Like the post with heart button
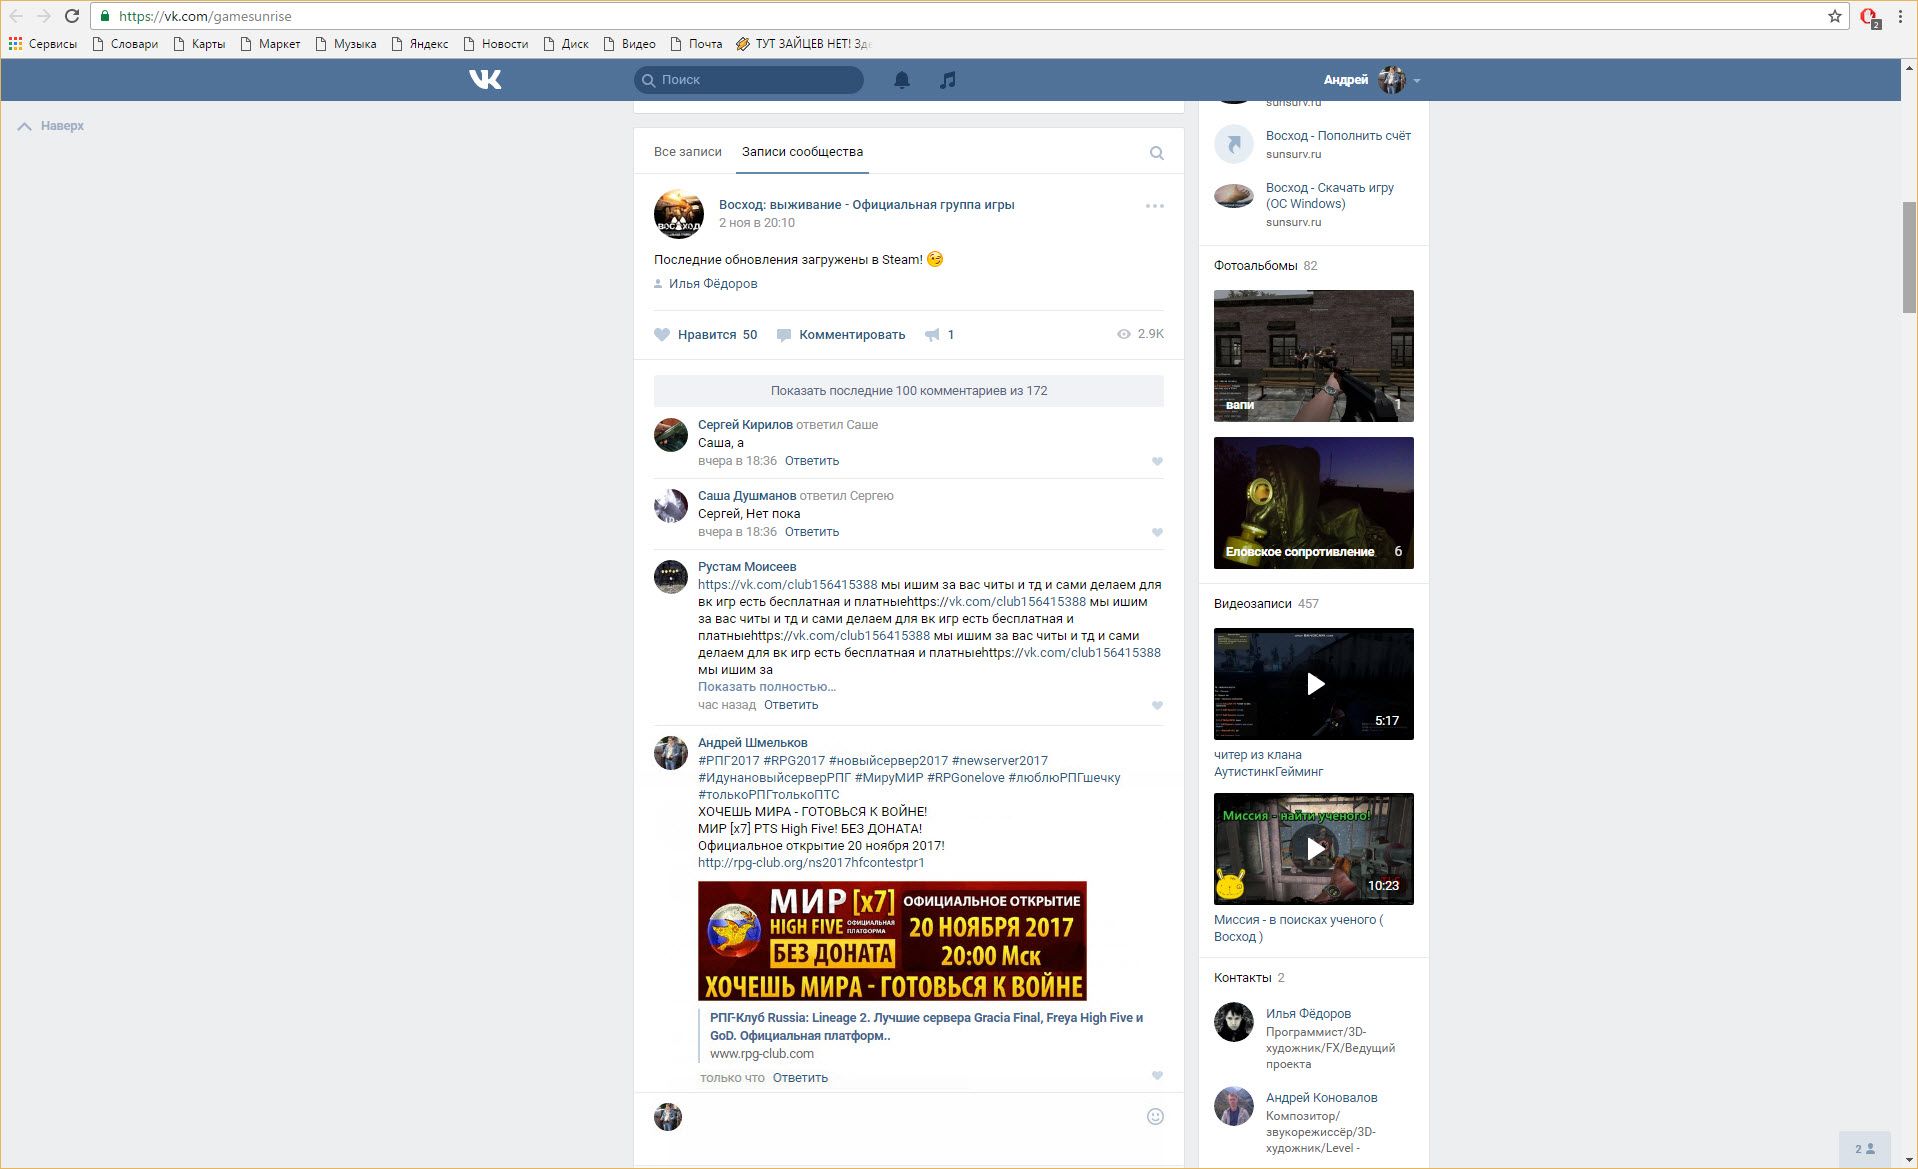Viewport: 1918px width, 1169px height. click(662, 335)
